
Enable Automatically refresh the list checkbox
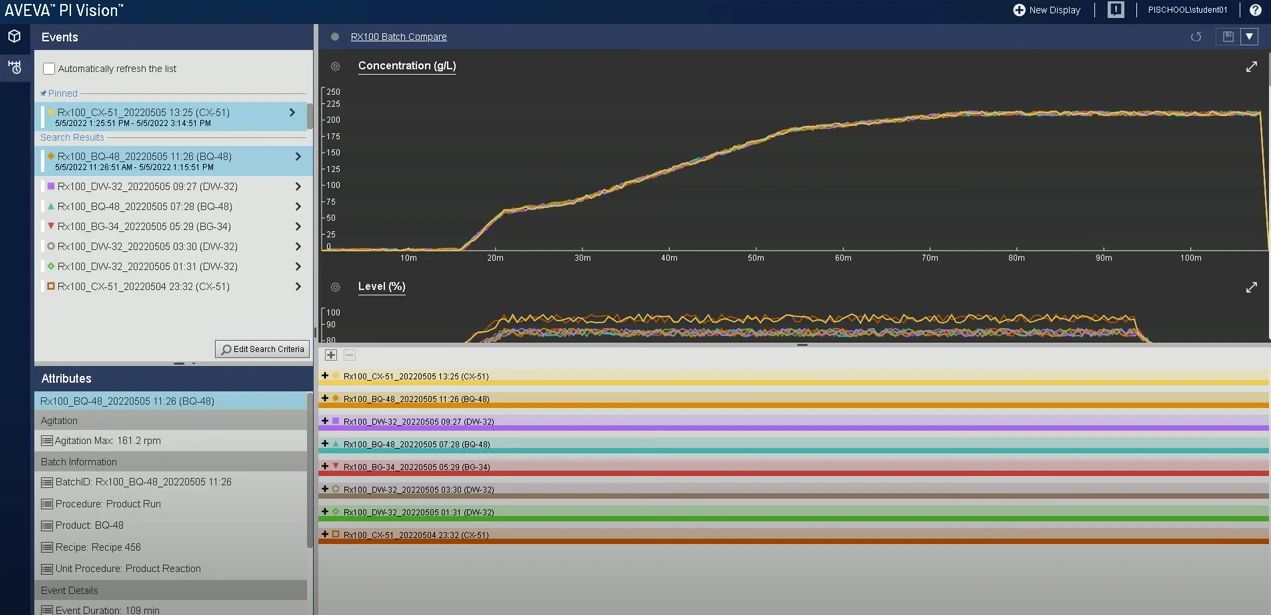49,69
